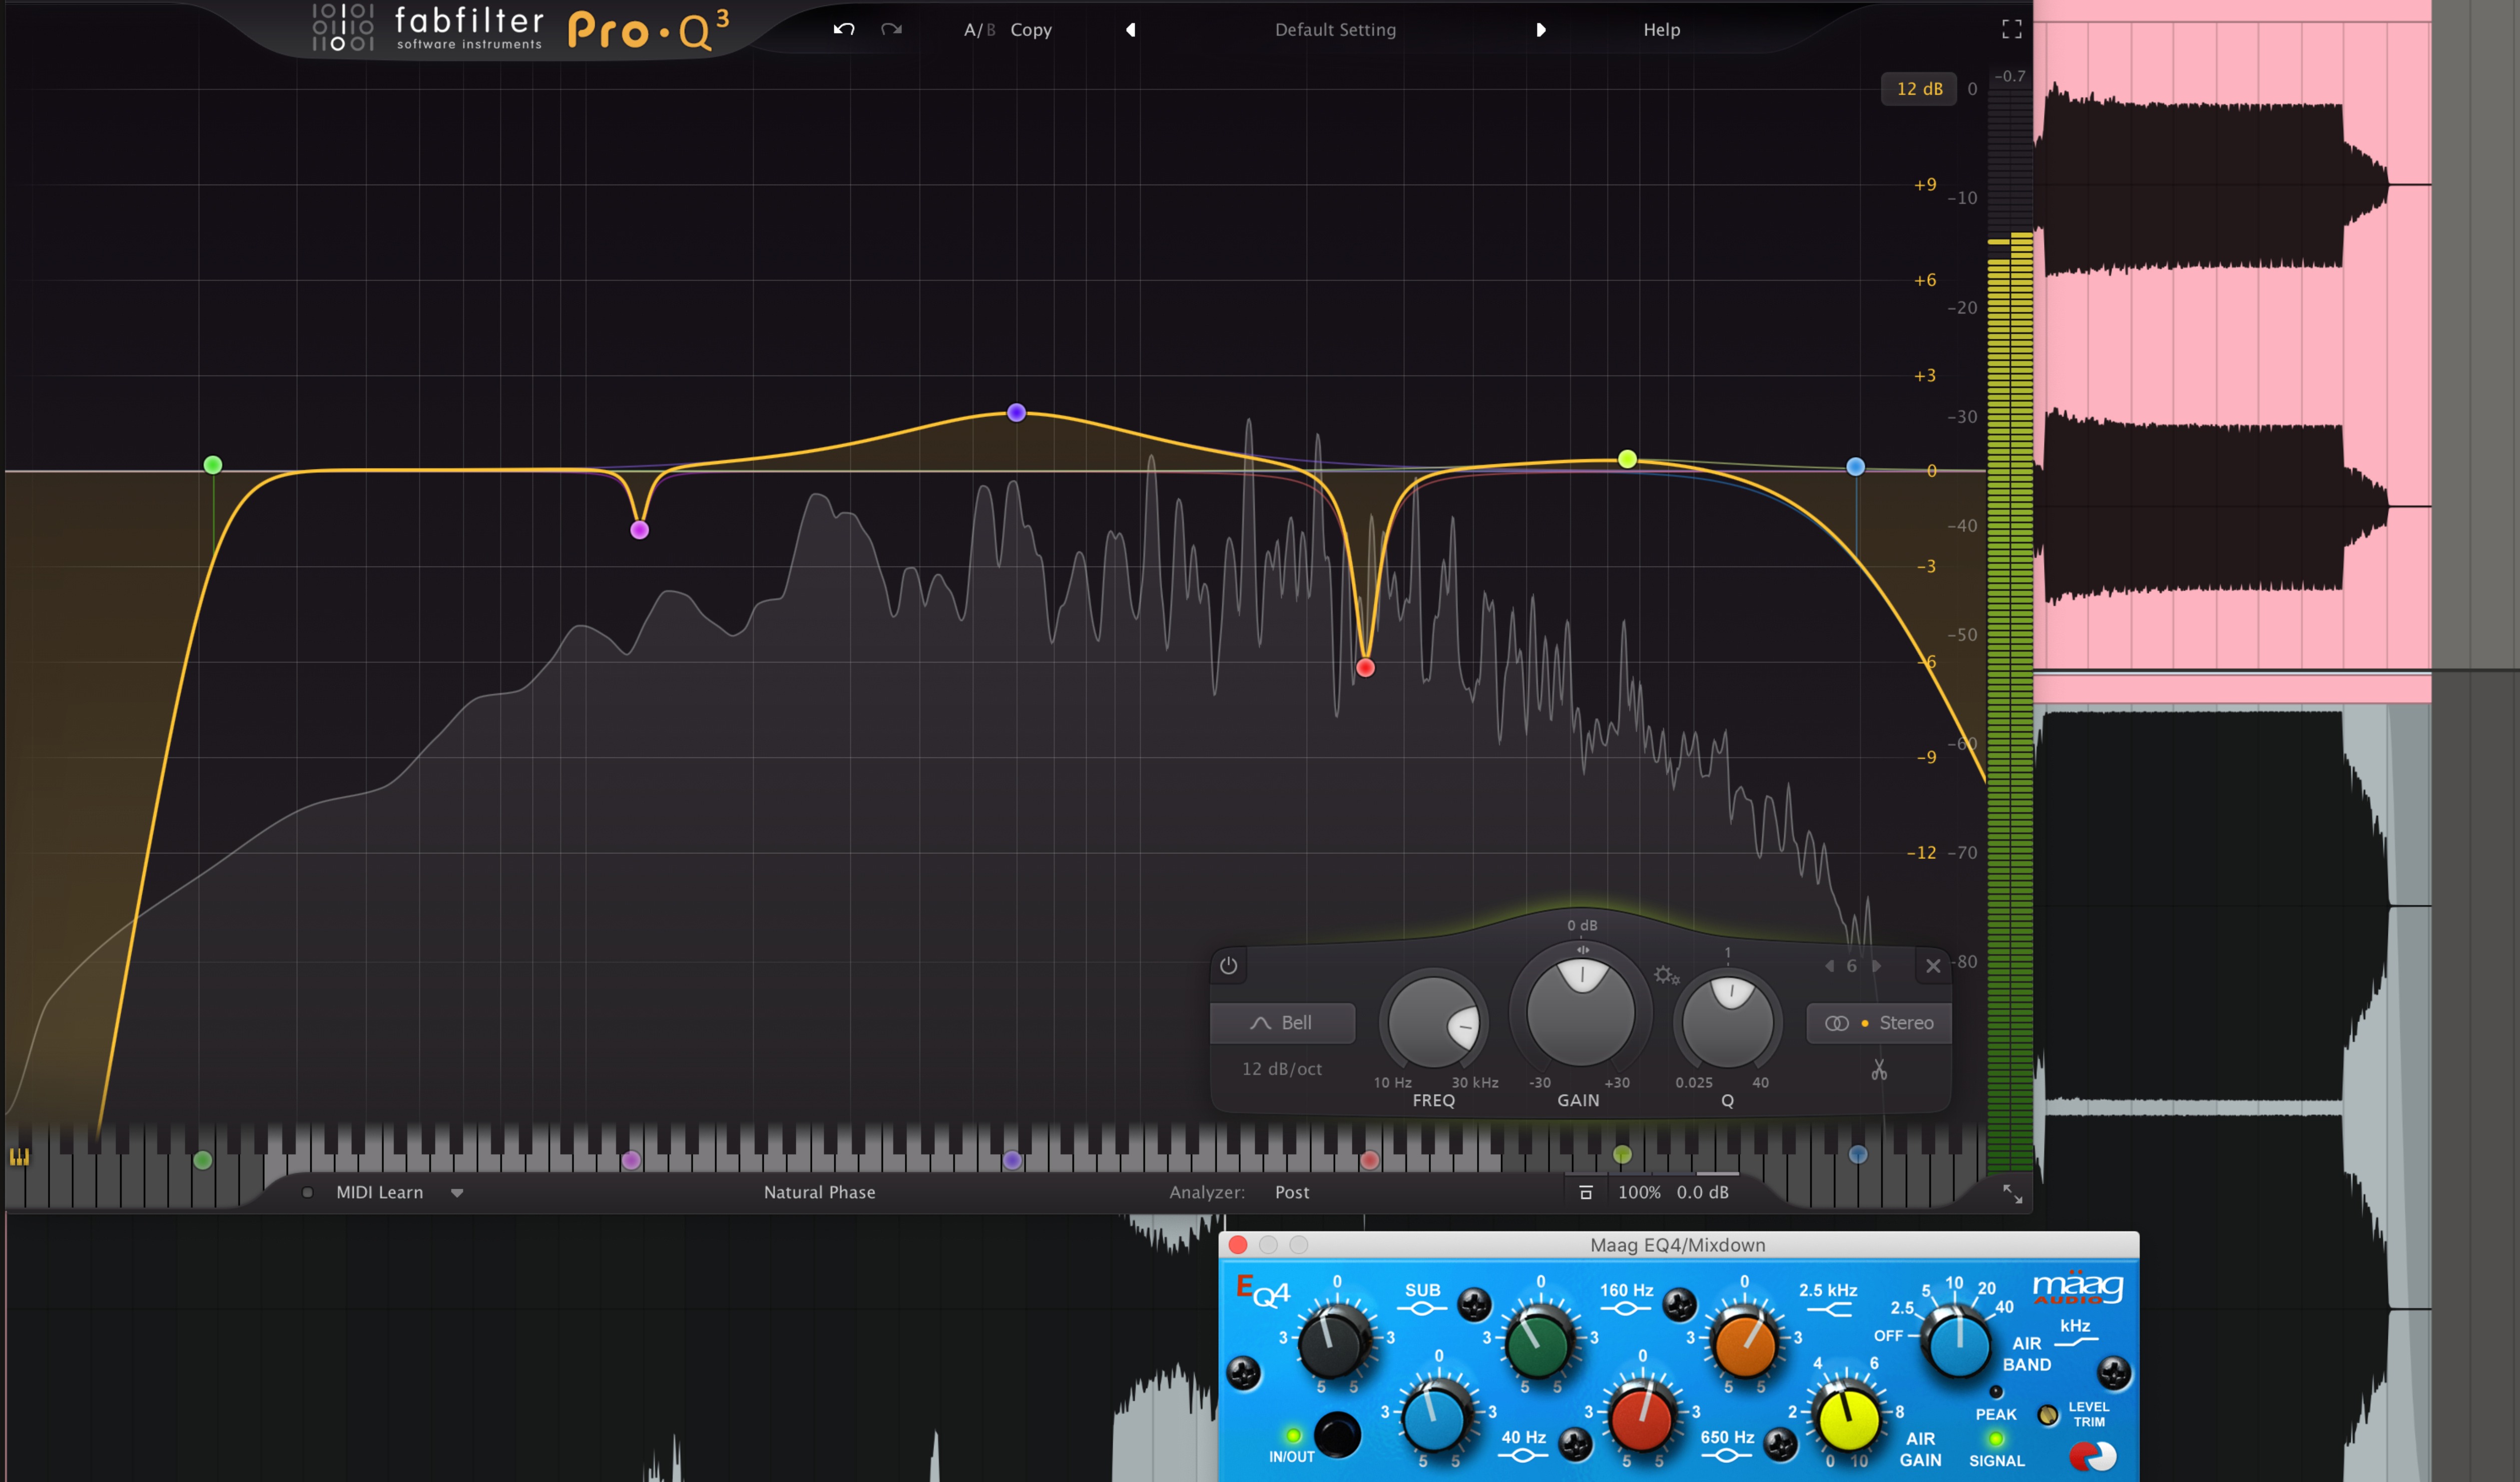
Task: Open the Bell filter shape dropdown
Action: point(1282,1023)
